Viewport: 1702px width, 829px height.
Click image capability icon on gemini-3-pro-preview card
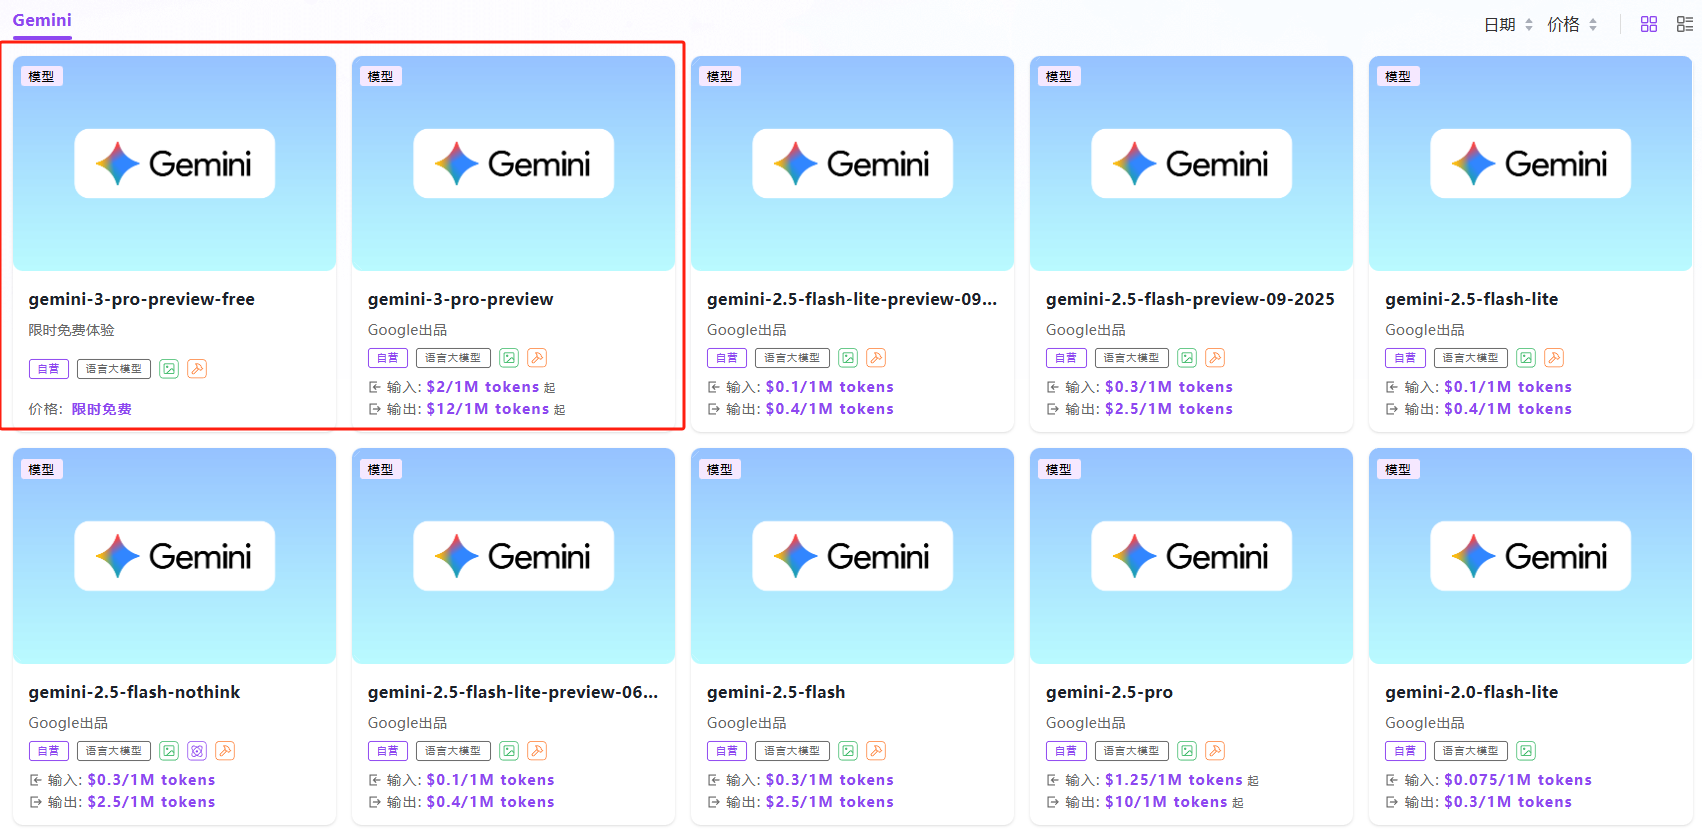(509, 358)
